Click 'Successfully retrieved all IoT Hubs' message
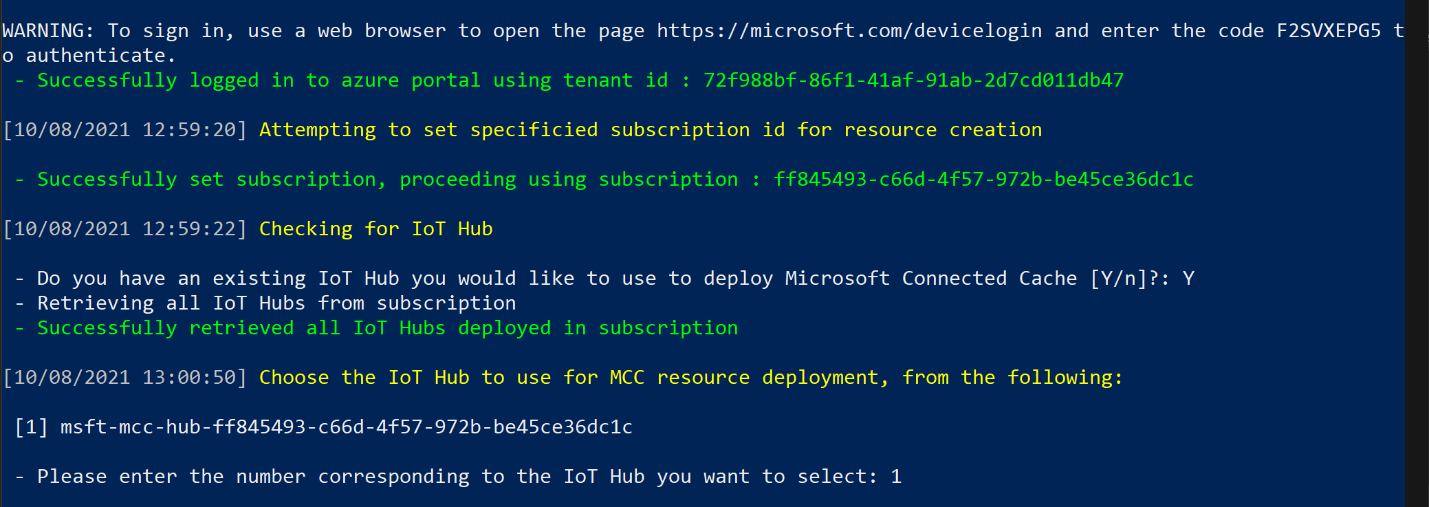The image size is (1429, 507). click(x=387, y=328)
